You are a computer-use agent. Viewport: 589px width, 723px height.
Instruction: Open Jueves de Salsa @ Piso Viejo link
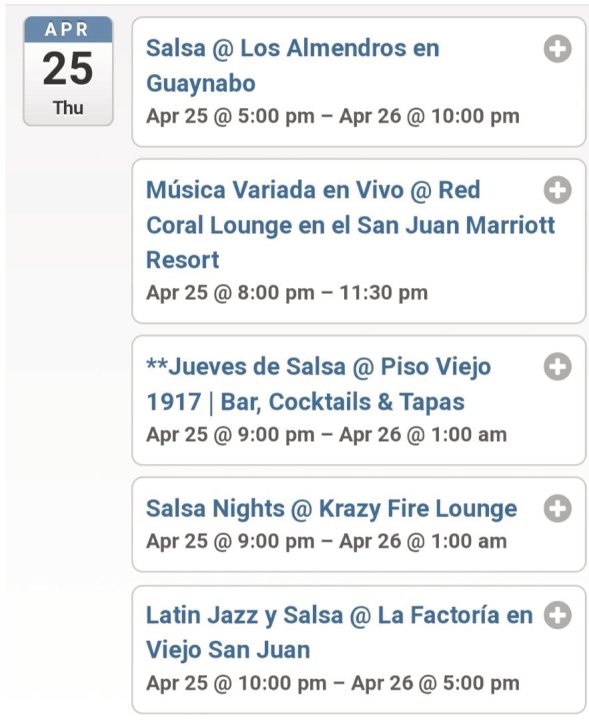tap(318, 385)
